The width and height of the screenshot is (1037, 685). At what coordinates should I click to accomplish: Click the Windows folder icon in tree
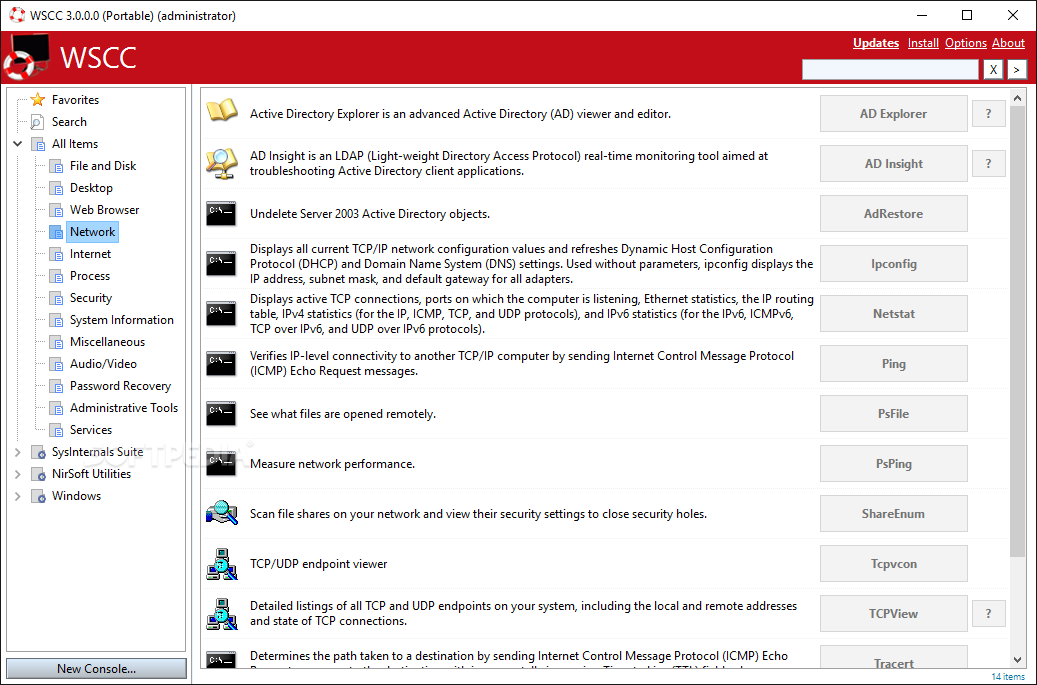38,496
